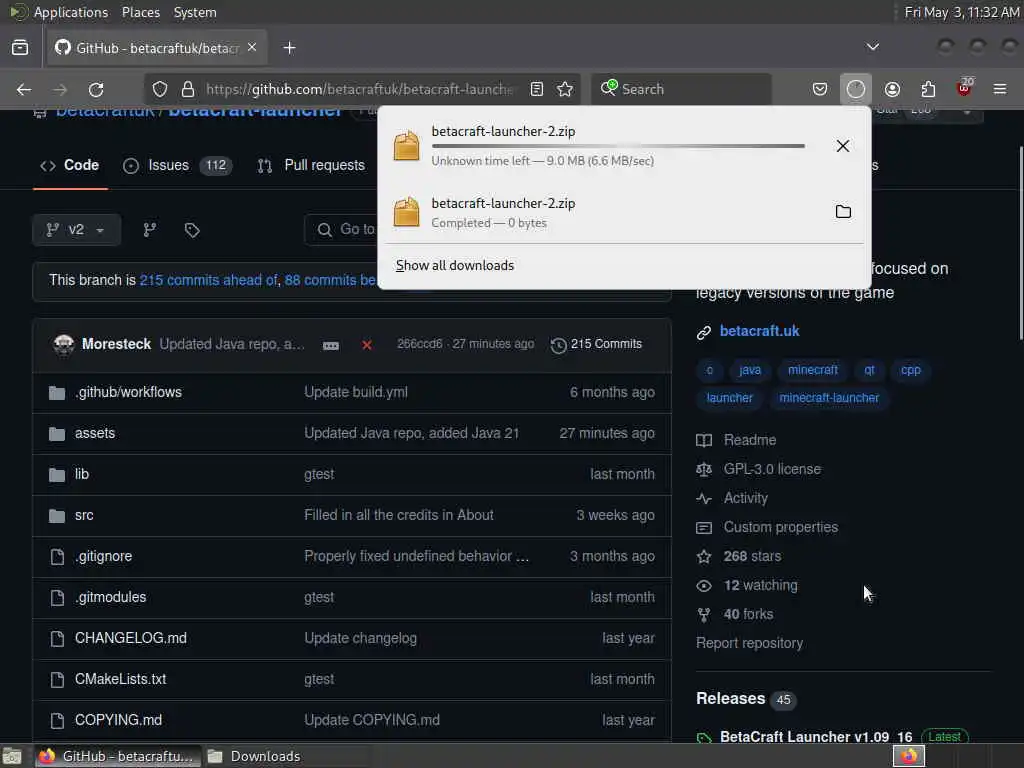The width and height of the screenshot is (1024, 768).
Task: Open CHANGELOG.md file
Action: (131, 638)
